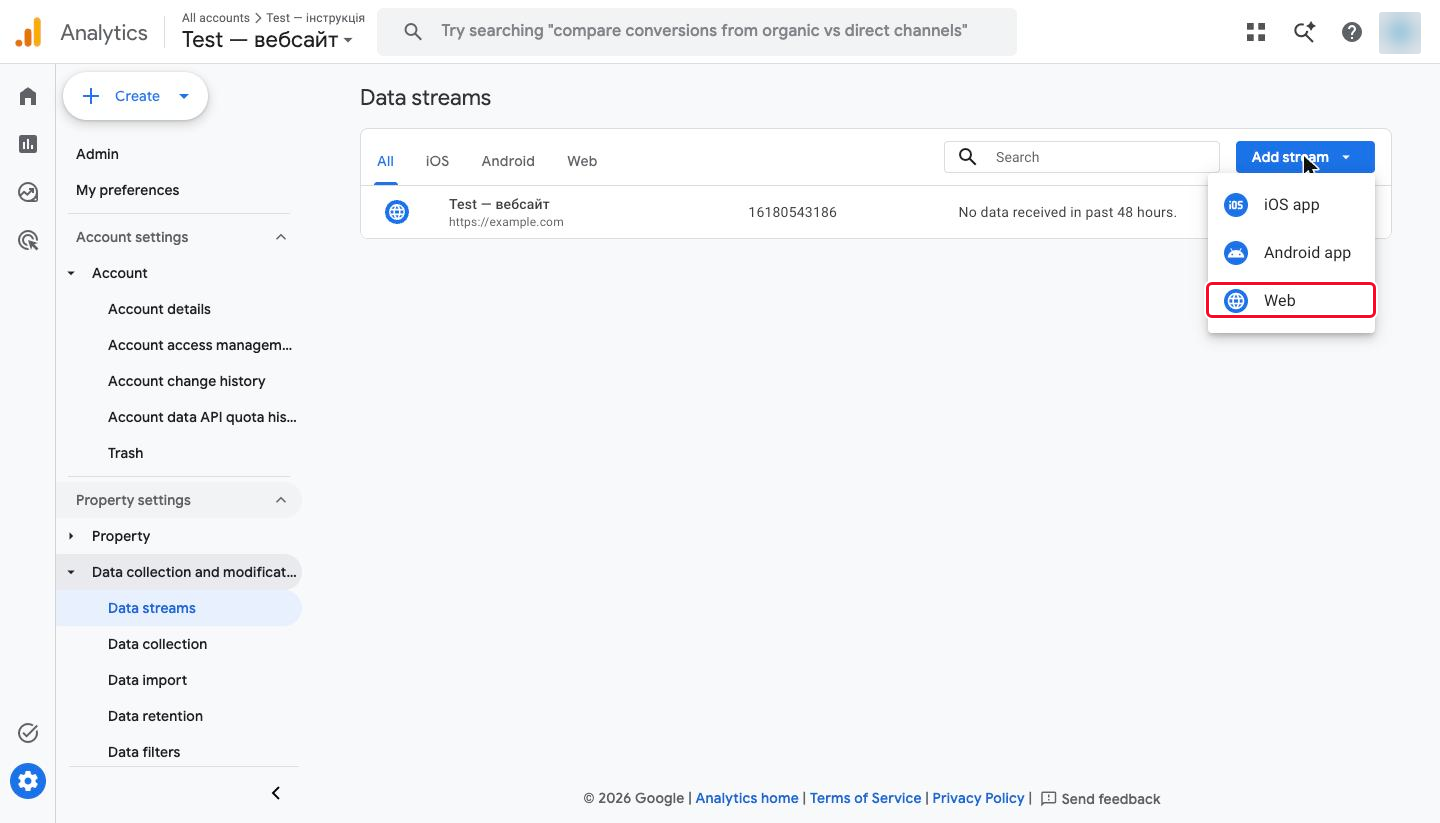Collapse the Account settings section

281,237
